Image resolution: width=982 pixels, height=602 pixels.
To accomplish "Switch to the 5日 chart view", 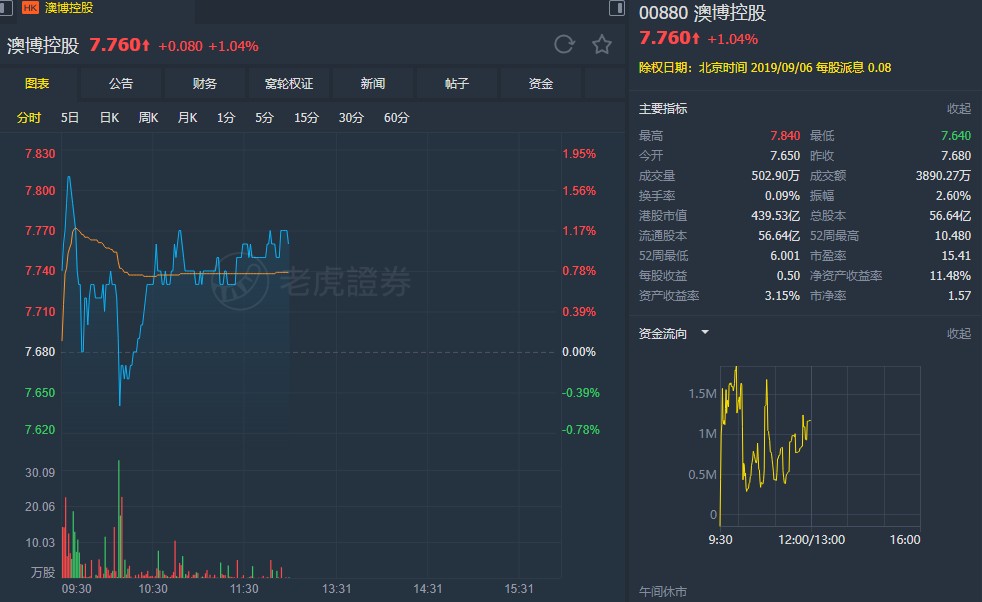I will (x=69, y=117).
